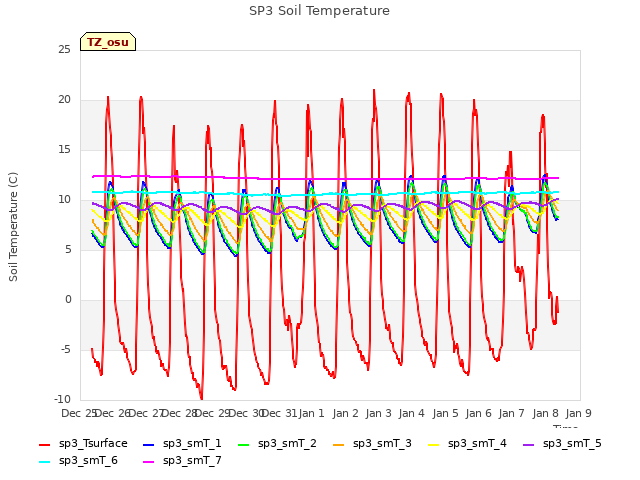Click the Jan 5 x-axis tick label
This screenshot has height=480, width=640.
pyautogui.click(x=445, y=413)
